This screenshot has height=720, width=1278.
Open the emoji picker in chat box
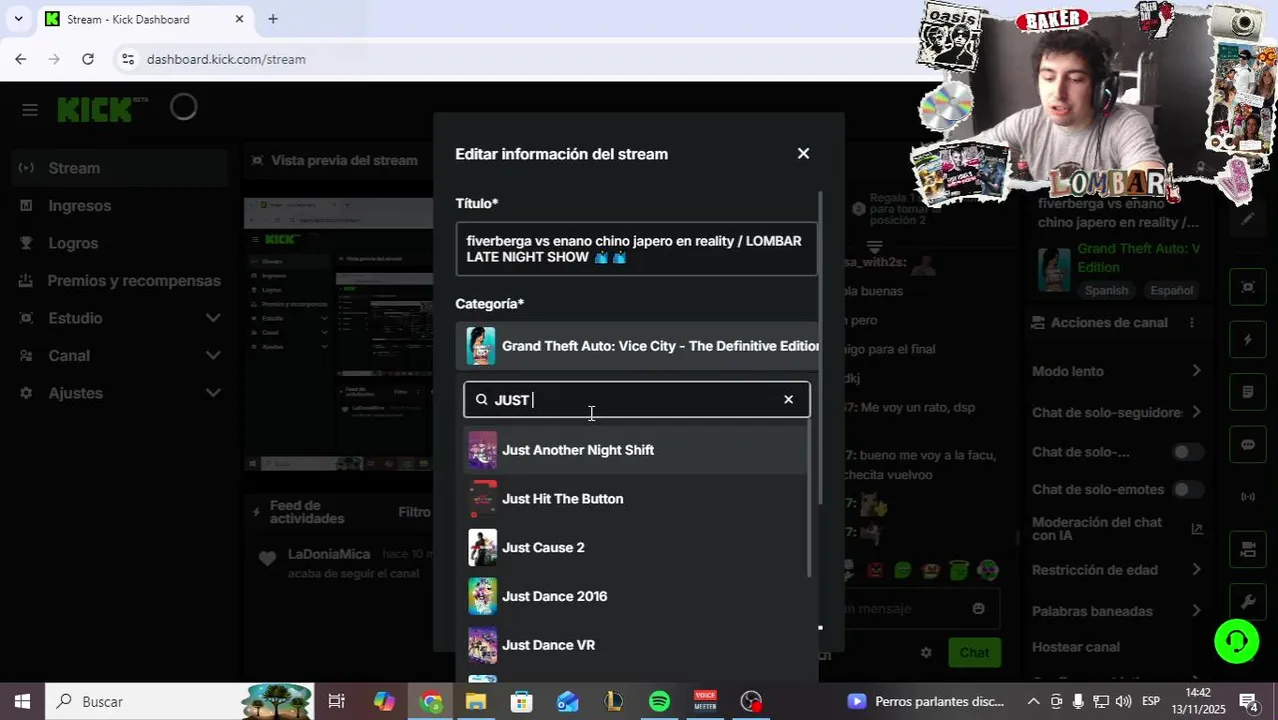pyautogui.click(x=978, y=608)
